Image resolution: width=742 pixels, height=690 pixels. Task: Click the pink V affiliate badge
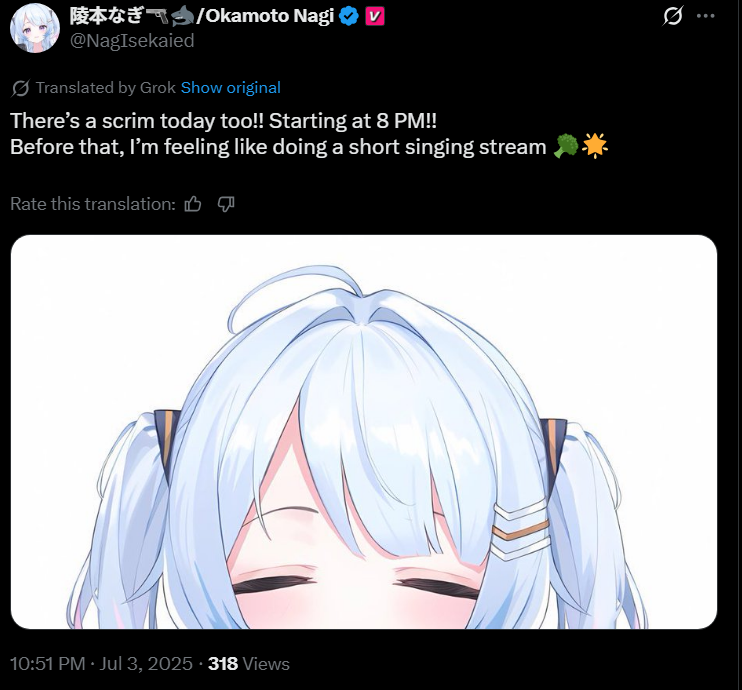[374, 17]
